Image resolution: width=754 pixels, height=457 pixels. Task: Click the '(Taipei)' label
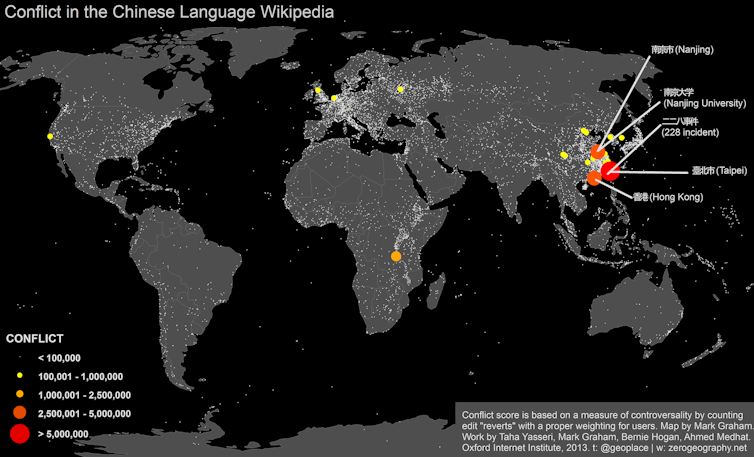[731, 171]
